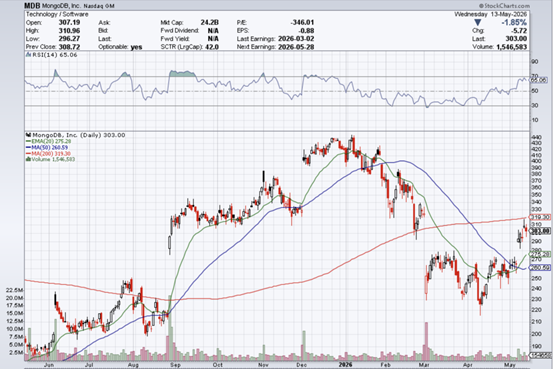The image size is (553, 369).
Task: Click the black 303.00 price tag on right axis
Action: pyautogui.click(x=540, y=231)
